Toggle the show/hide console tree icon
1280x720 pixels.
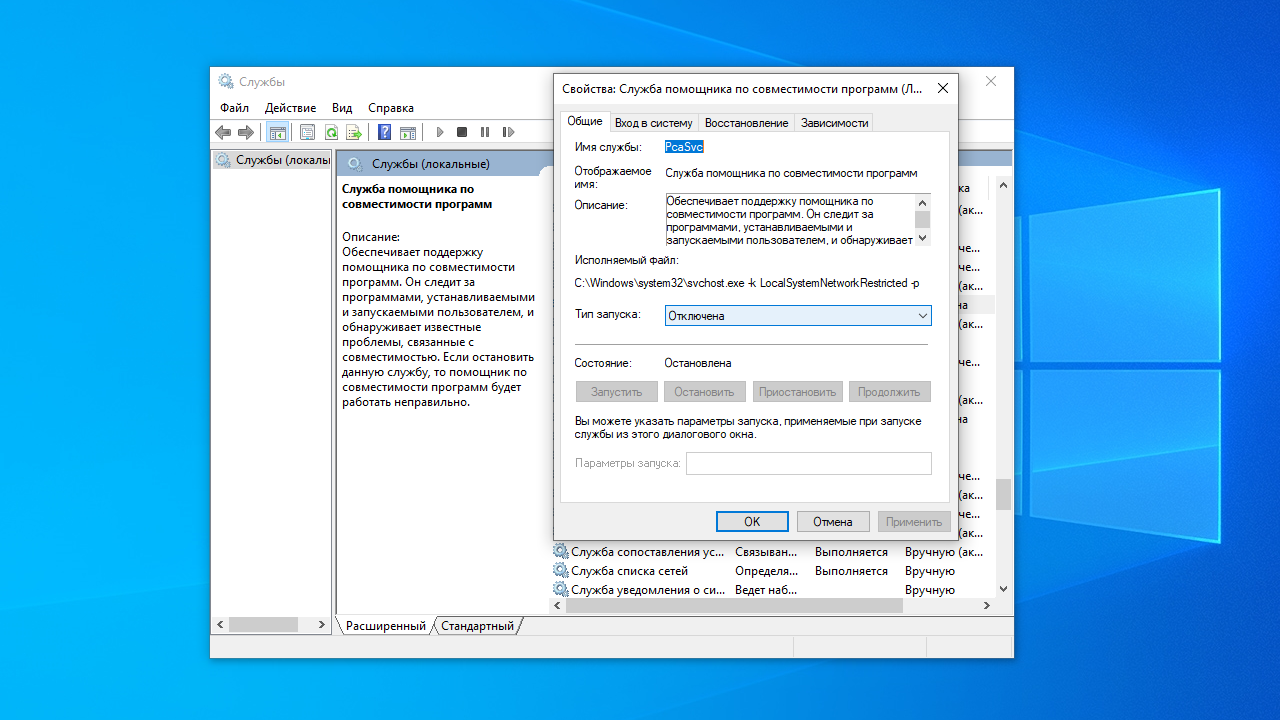pos(278,132)
